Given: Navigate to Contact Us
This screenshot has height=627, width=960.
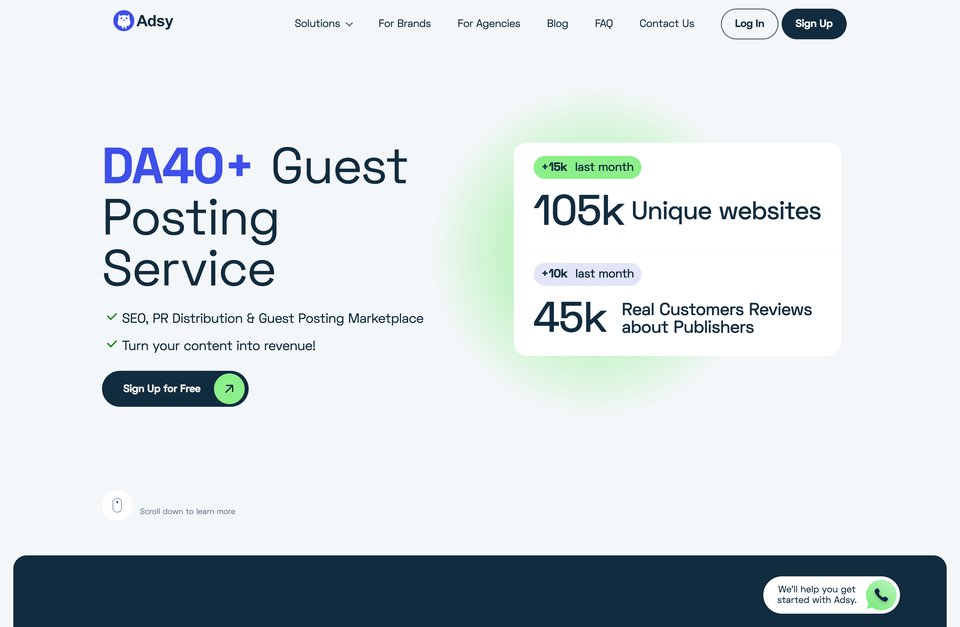Looking at the screenshot, I should pyautogui.click(x=667, y=23).
